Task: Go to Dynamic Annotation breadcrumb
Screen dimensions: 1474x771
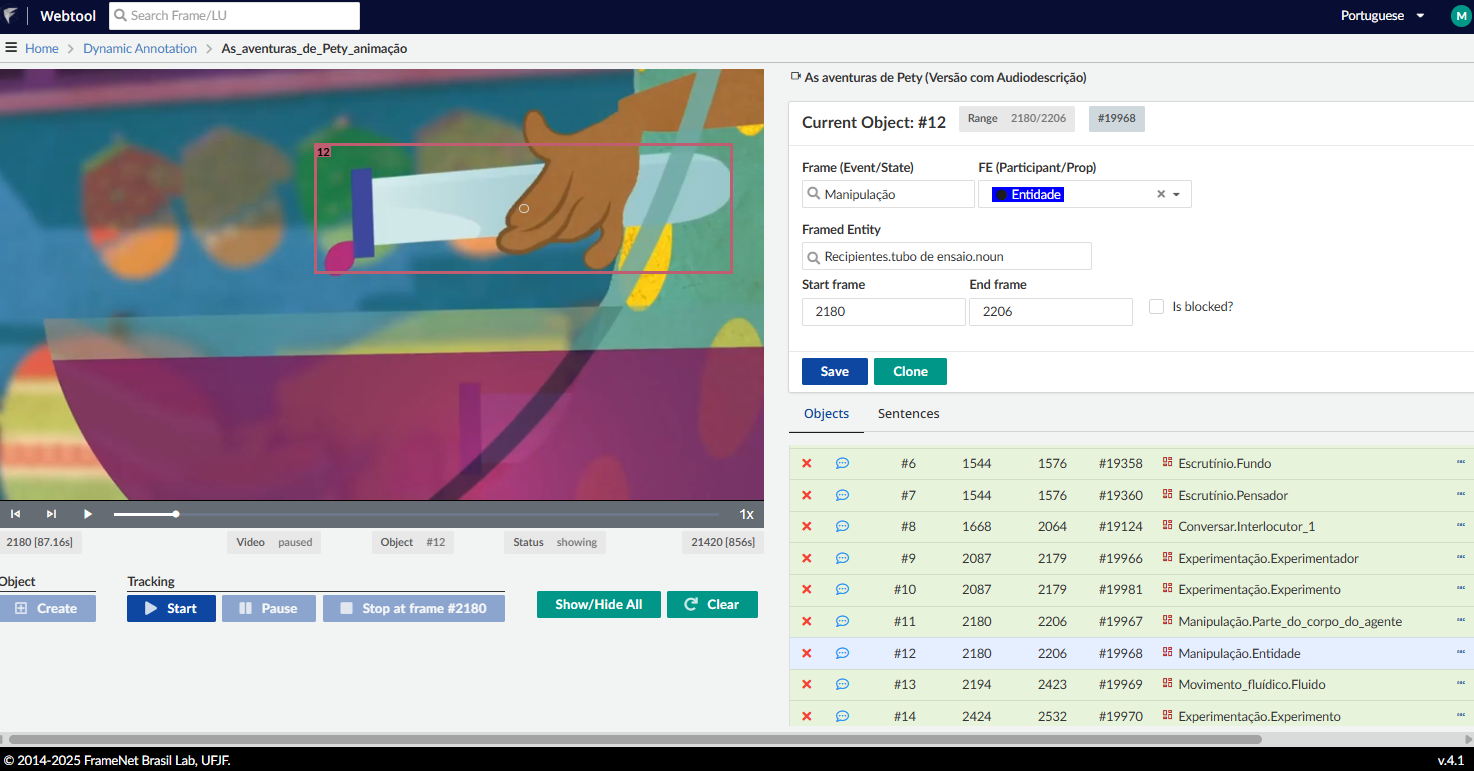Action: [140, 48]
